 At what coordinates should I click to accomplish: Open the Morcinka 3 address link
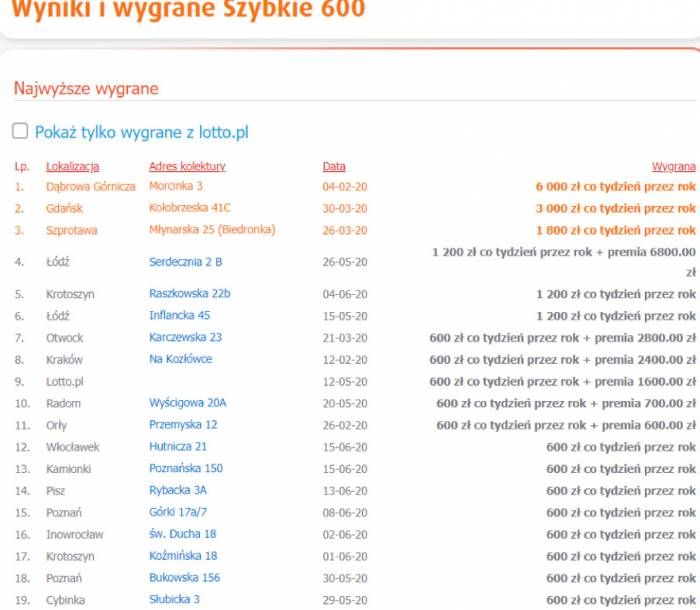pyautogui.click(x=175, y=186)
